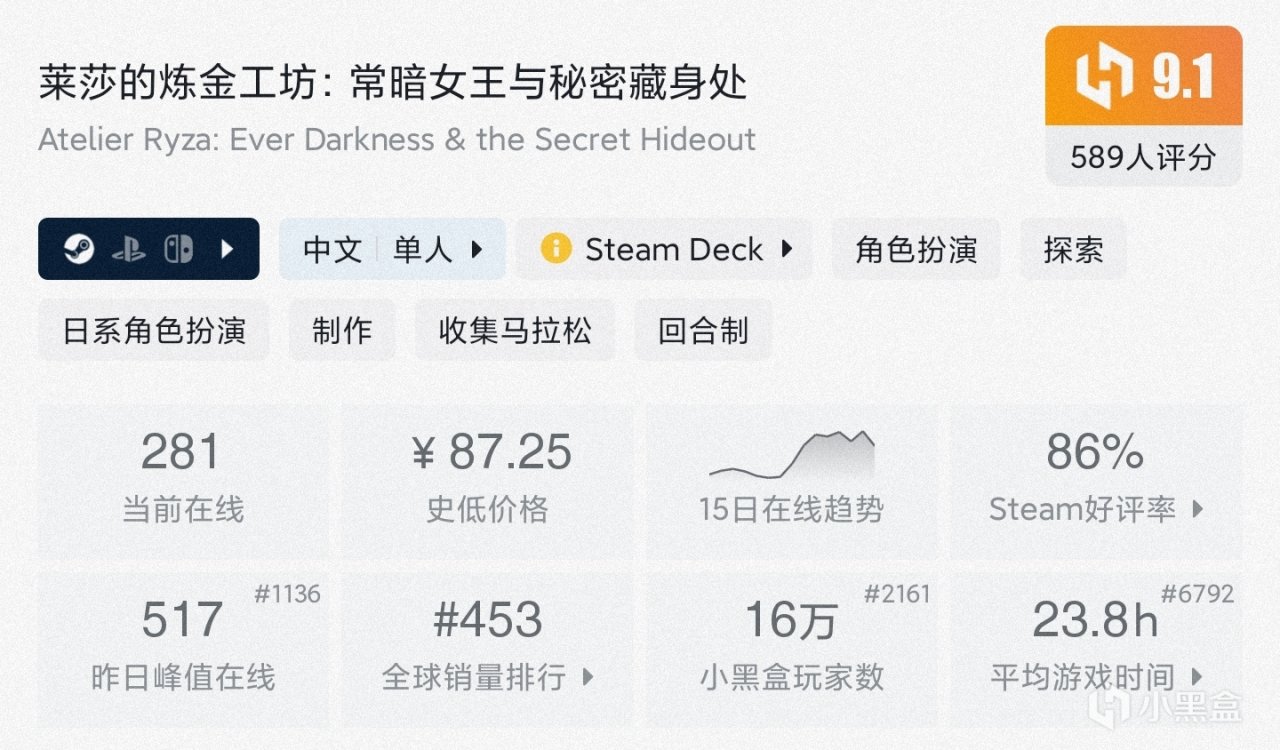Screen dimensions: 1280x750
Task: Expand 平均游戏时间 details arrow
Action: [x=1198, y=677]
